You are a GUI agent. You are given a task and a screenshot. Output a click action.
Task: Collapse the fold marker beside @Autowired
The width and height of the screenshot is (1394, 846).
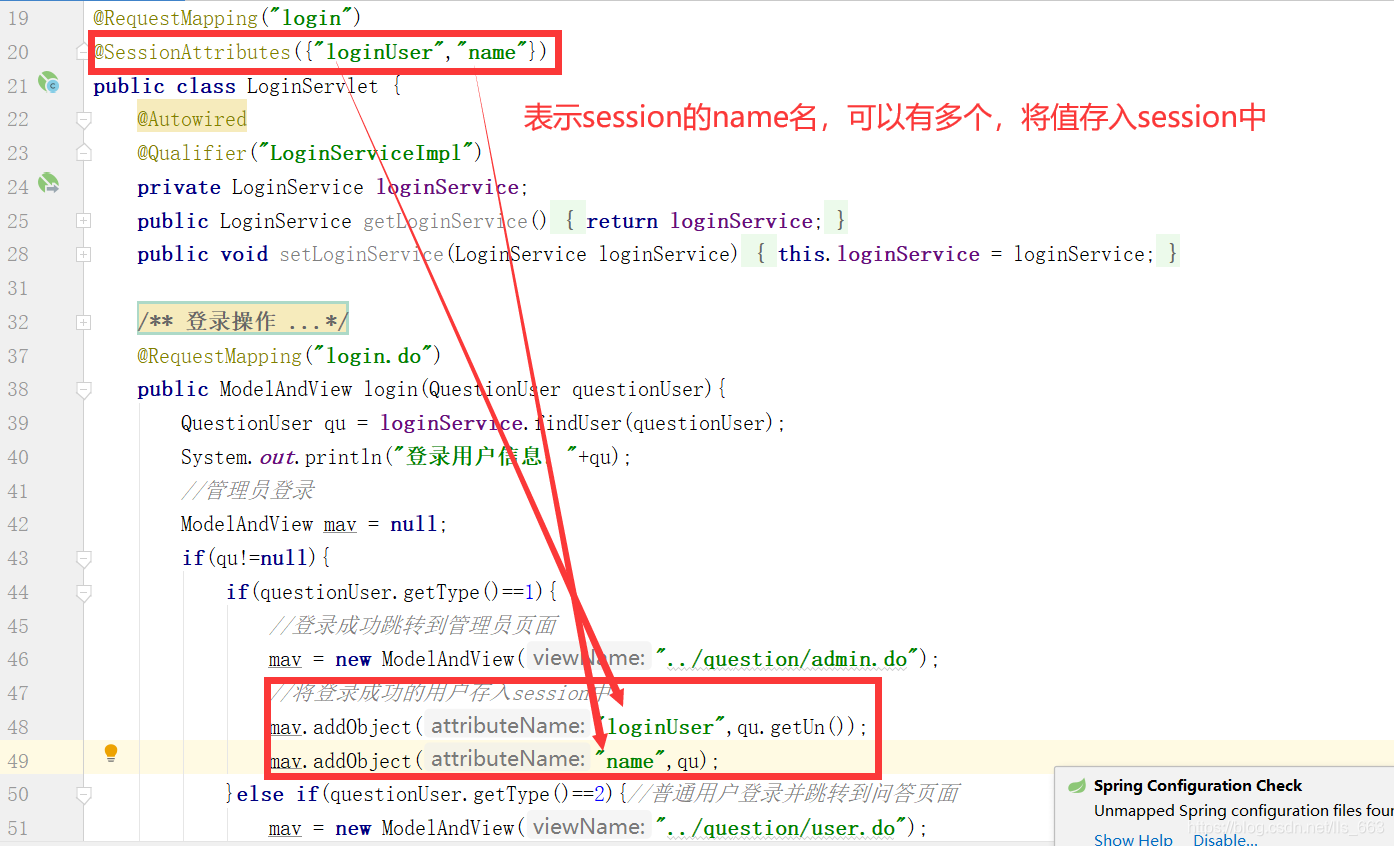[x=84, y=119]
